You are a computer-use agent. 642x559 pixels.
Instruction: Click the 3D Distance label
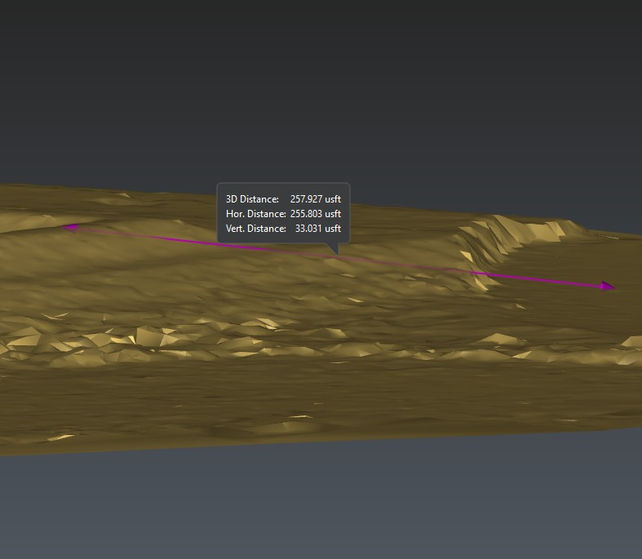pos(252,199)
